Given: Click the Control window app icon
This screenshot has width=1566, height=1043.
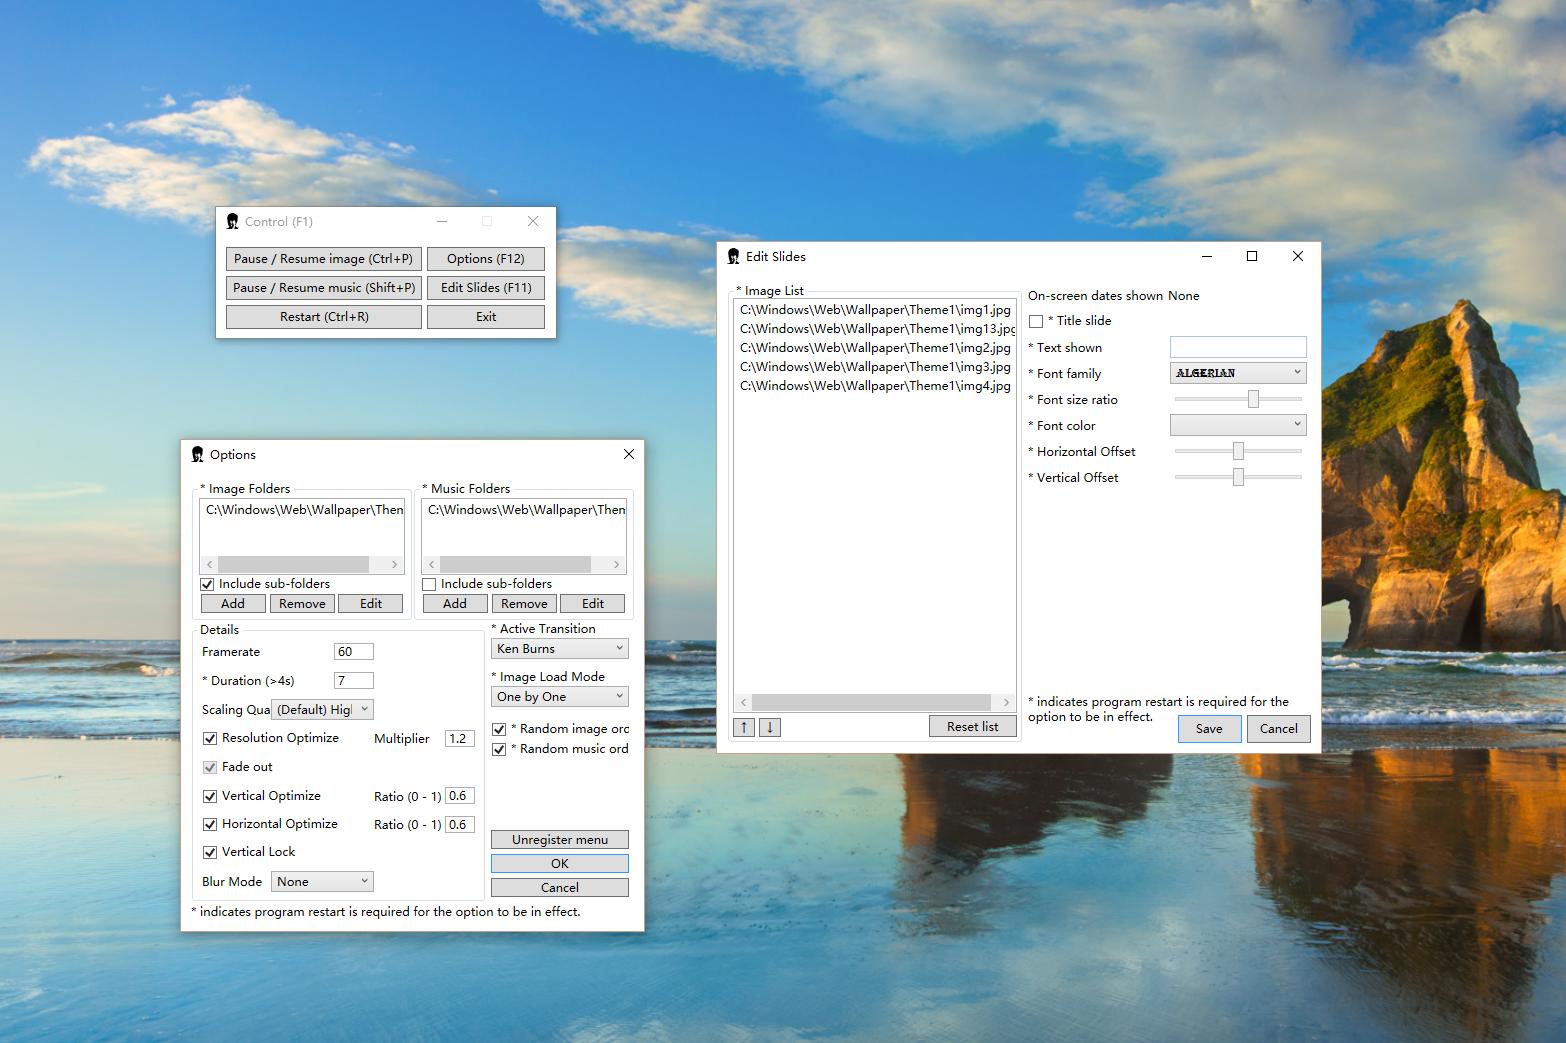Looking at the screenshot, I should coord(232,222).
